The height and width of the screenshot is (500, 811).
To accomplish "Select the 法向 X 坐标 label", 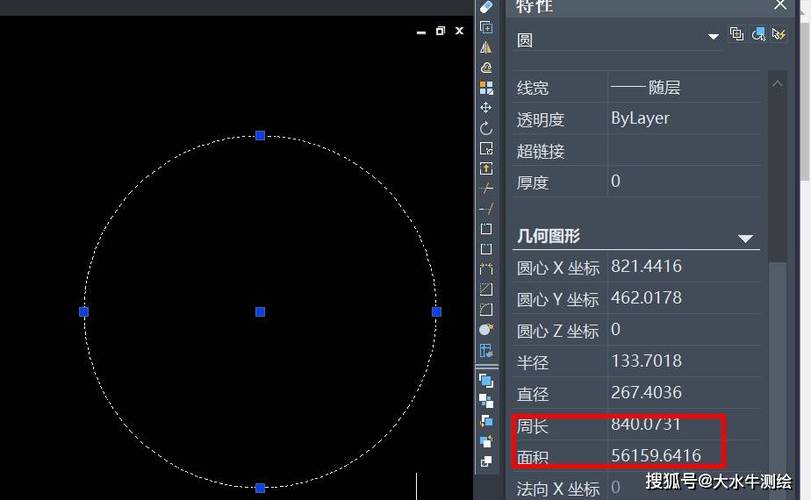I will [x=558, y=489].
